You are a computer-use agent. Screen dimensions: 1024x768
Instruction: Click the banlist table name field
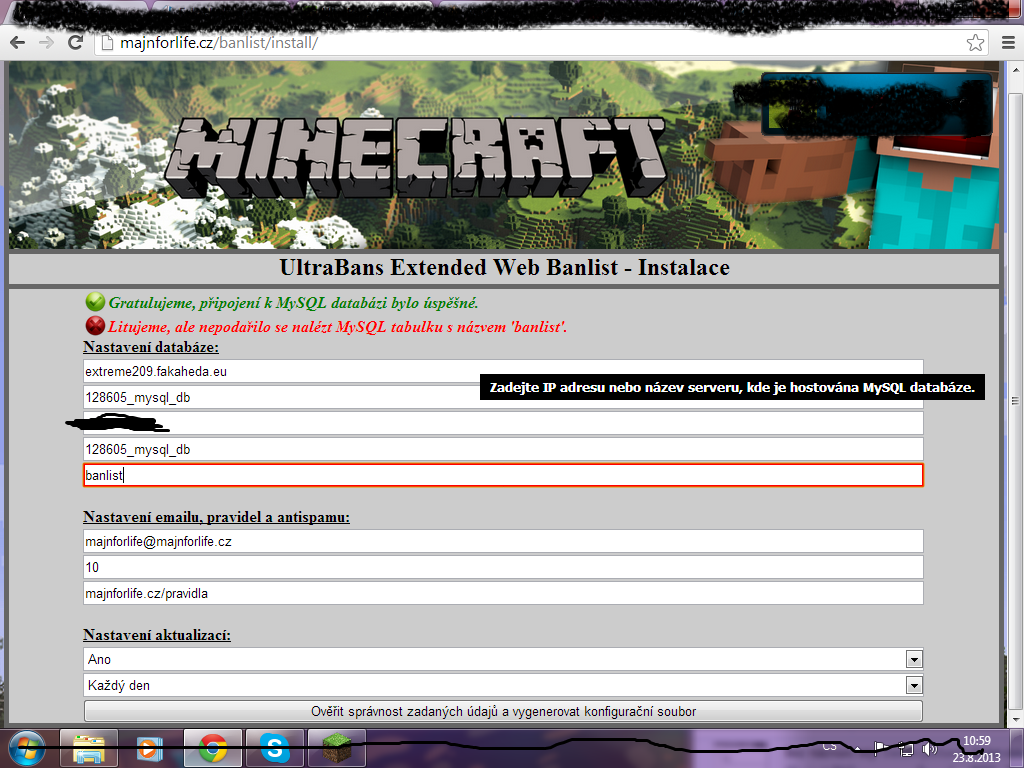click(503, 475)
